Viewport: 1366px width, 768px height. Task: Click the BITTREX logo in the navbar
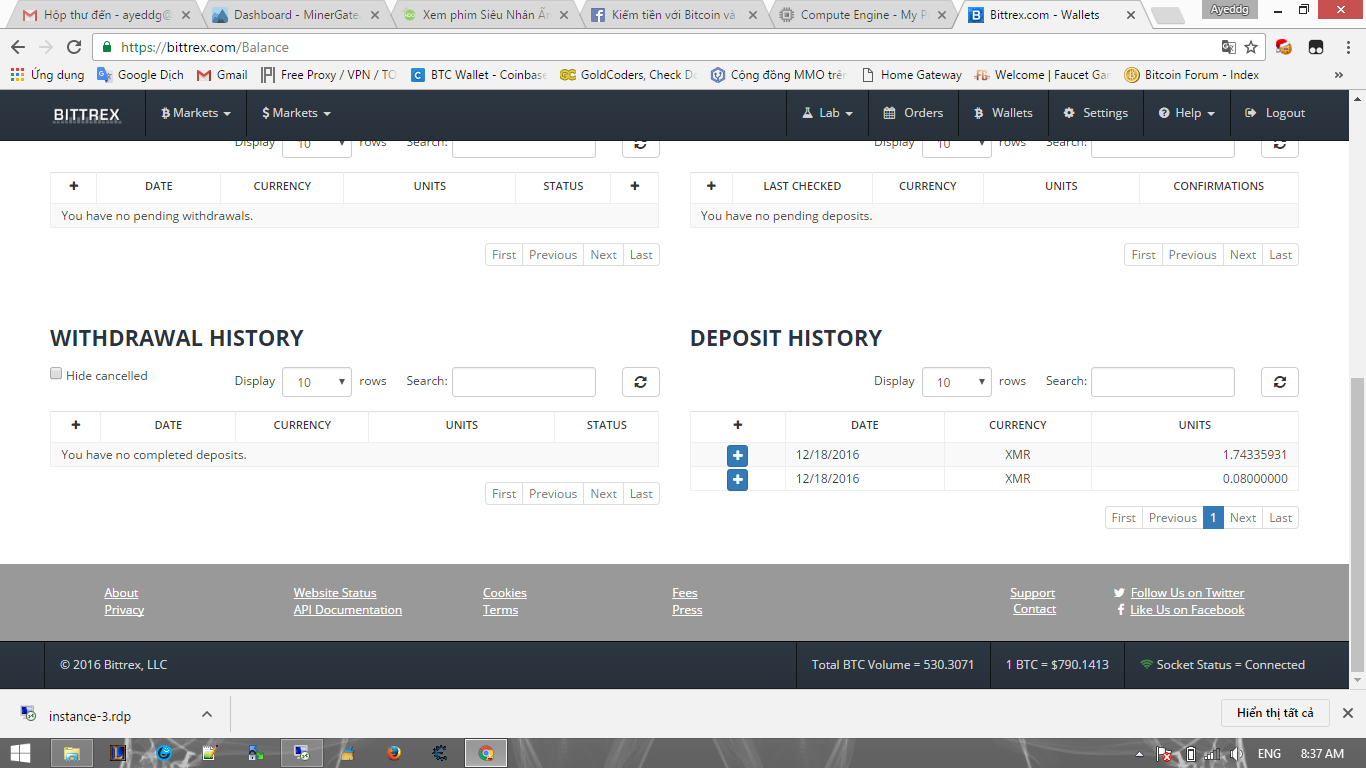(87, 114)
